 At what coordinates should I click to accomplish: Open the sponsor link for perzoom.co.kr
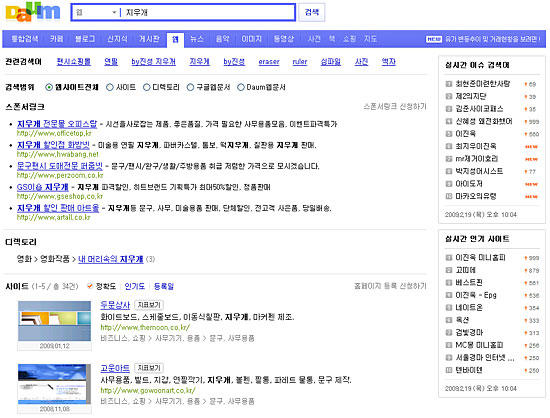tap(60, 166)
